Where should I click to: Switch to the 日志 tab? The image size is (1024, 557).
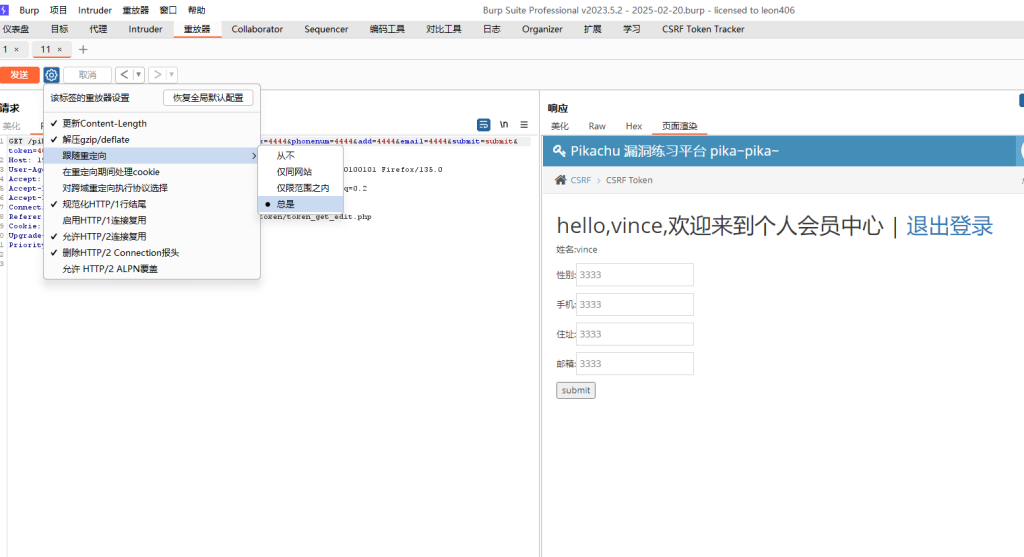[x=492, y=29]
